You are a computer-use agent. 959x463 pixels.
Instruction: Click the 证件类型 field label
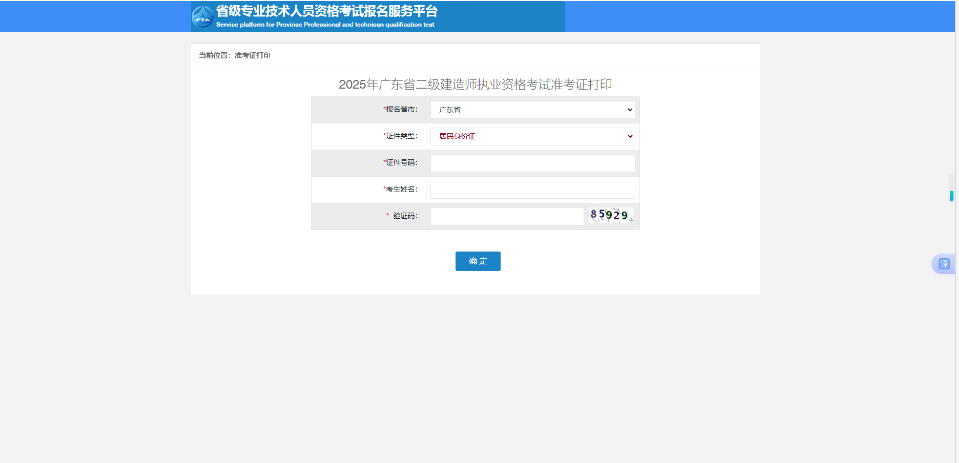pyautogui.click(x=400, y=136)
